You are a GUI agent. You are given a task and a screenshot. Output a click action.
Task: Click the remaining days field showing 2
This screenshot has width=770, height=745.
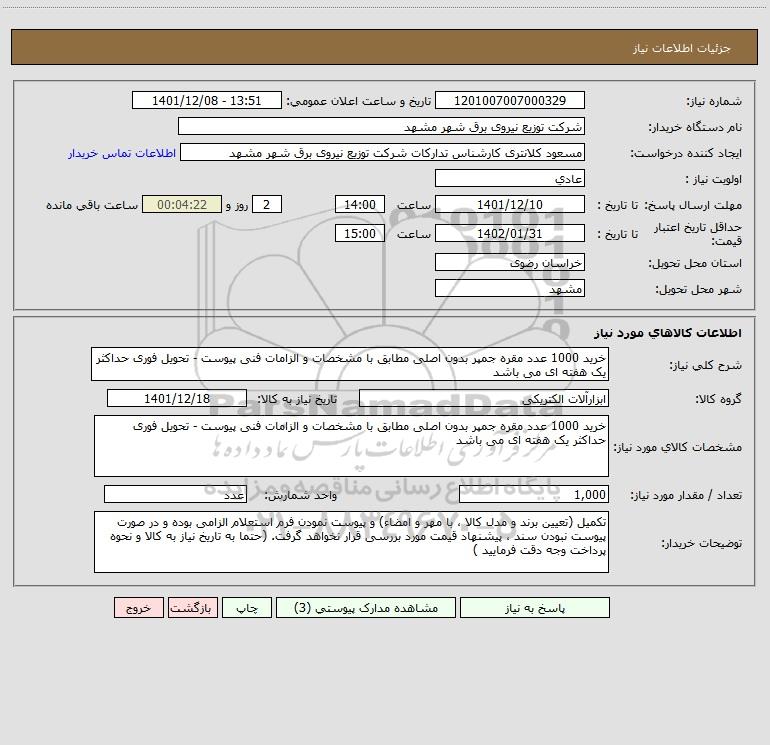tap(267, 205)
